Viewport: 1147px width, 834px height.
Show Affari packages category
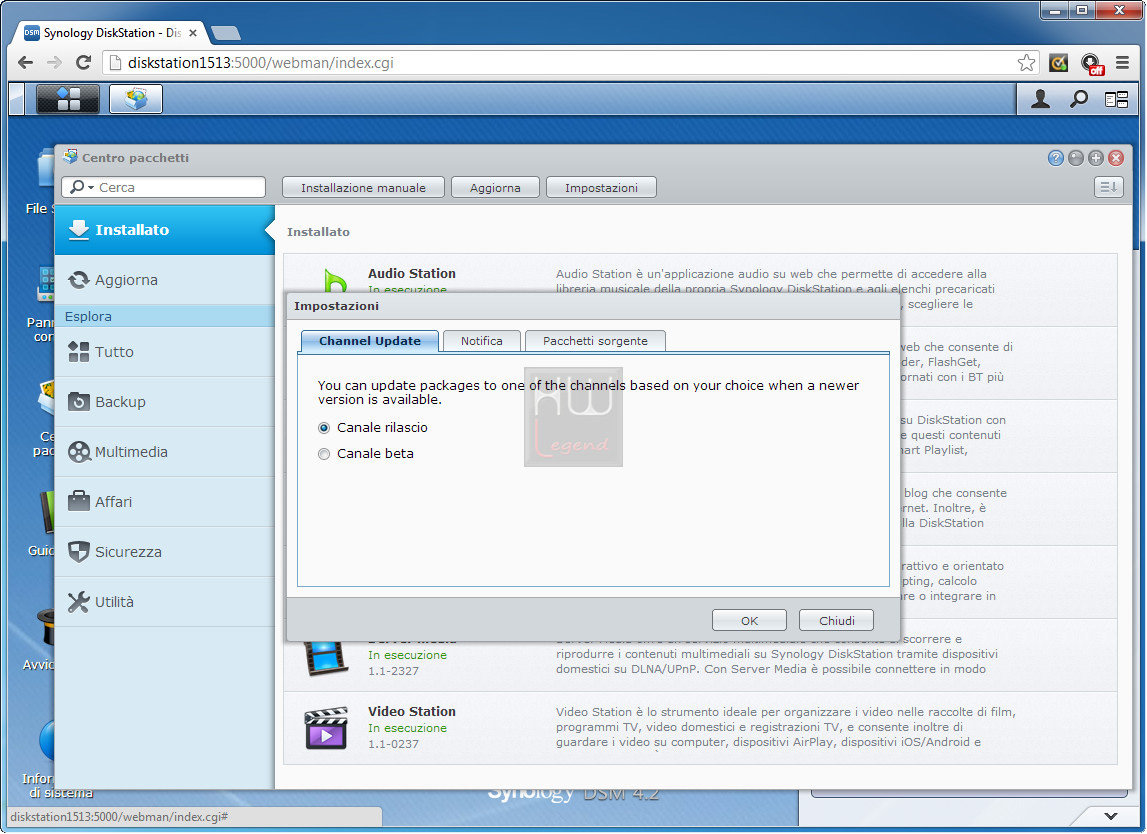[165, 502]
